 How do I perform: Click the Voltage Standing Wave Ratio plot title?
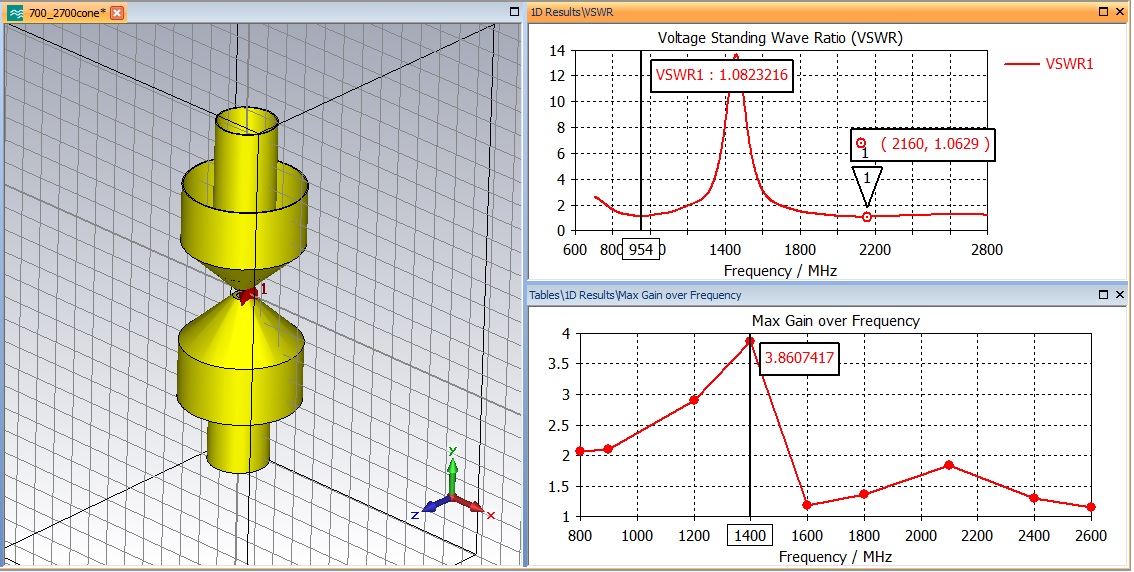pos(780,38)
